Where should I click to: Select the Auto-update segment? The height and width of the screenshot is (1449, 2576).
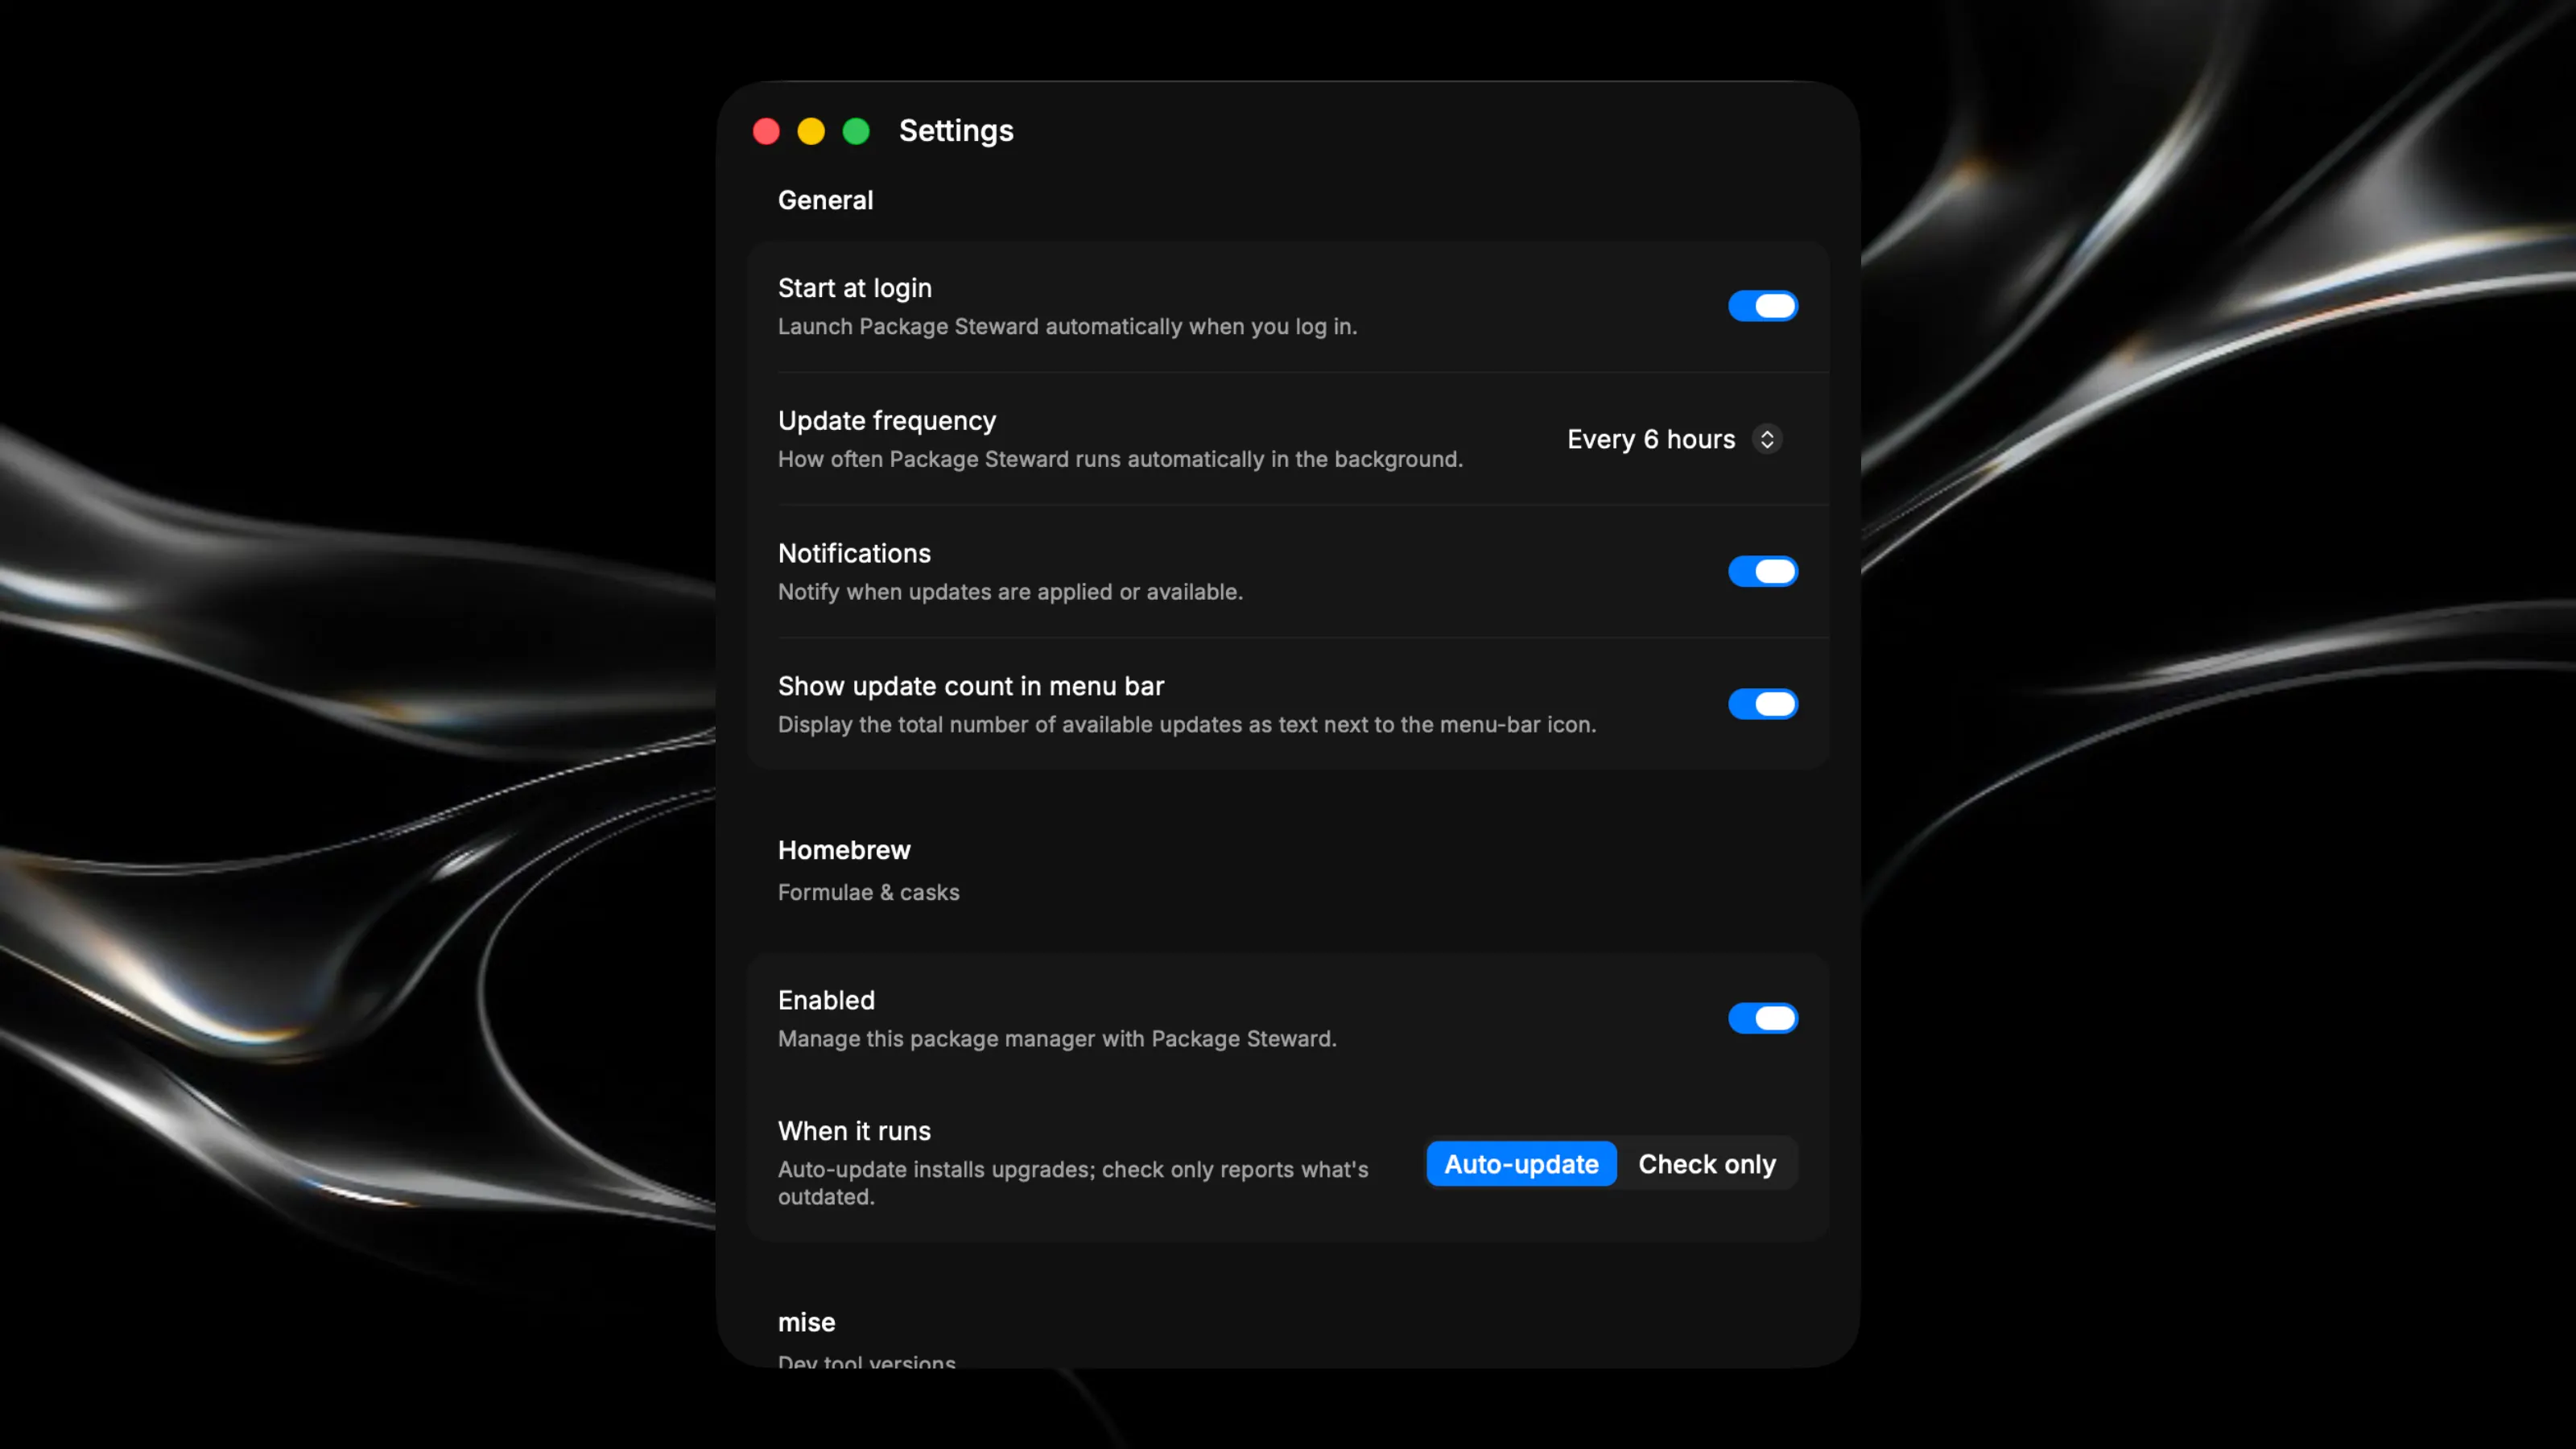1521,1164
